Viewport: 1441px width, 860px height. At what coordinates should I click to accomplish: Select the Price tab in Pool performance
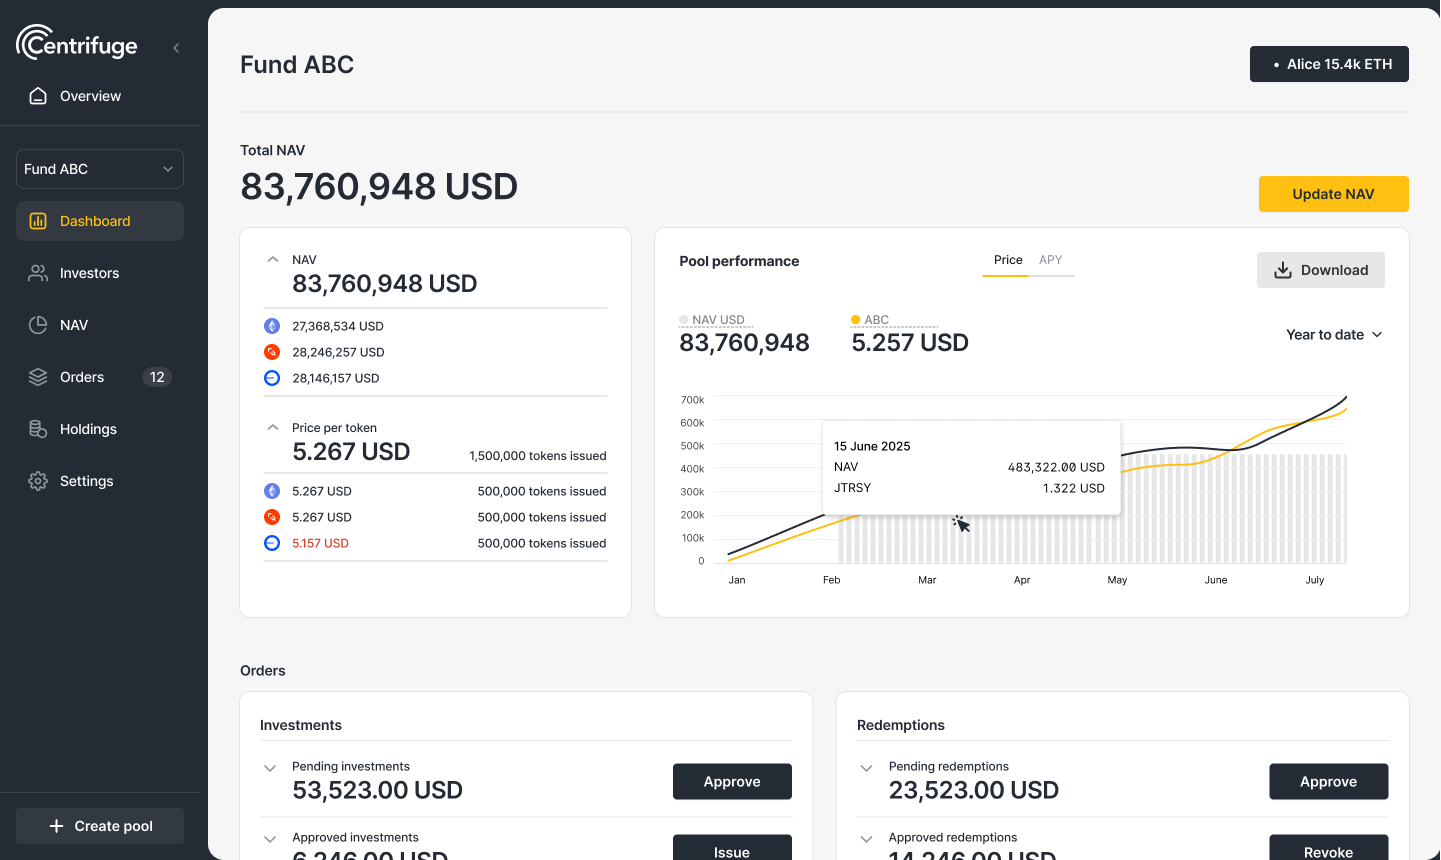click(1007, 260)
